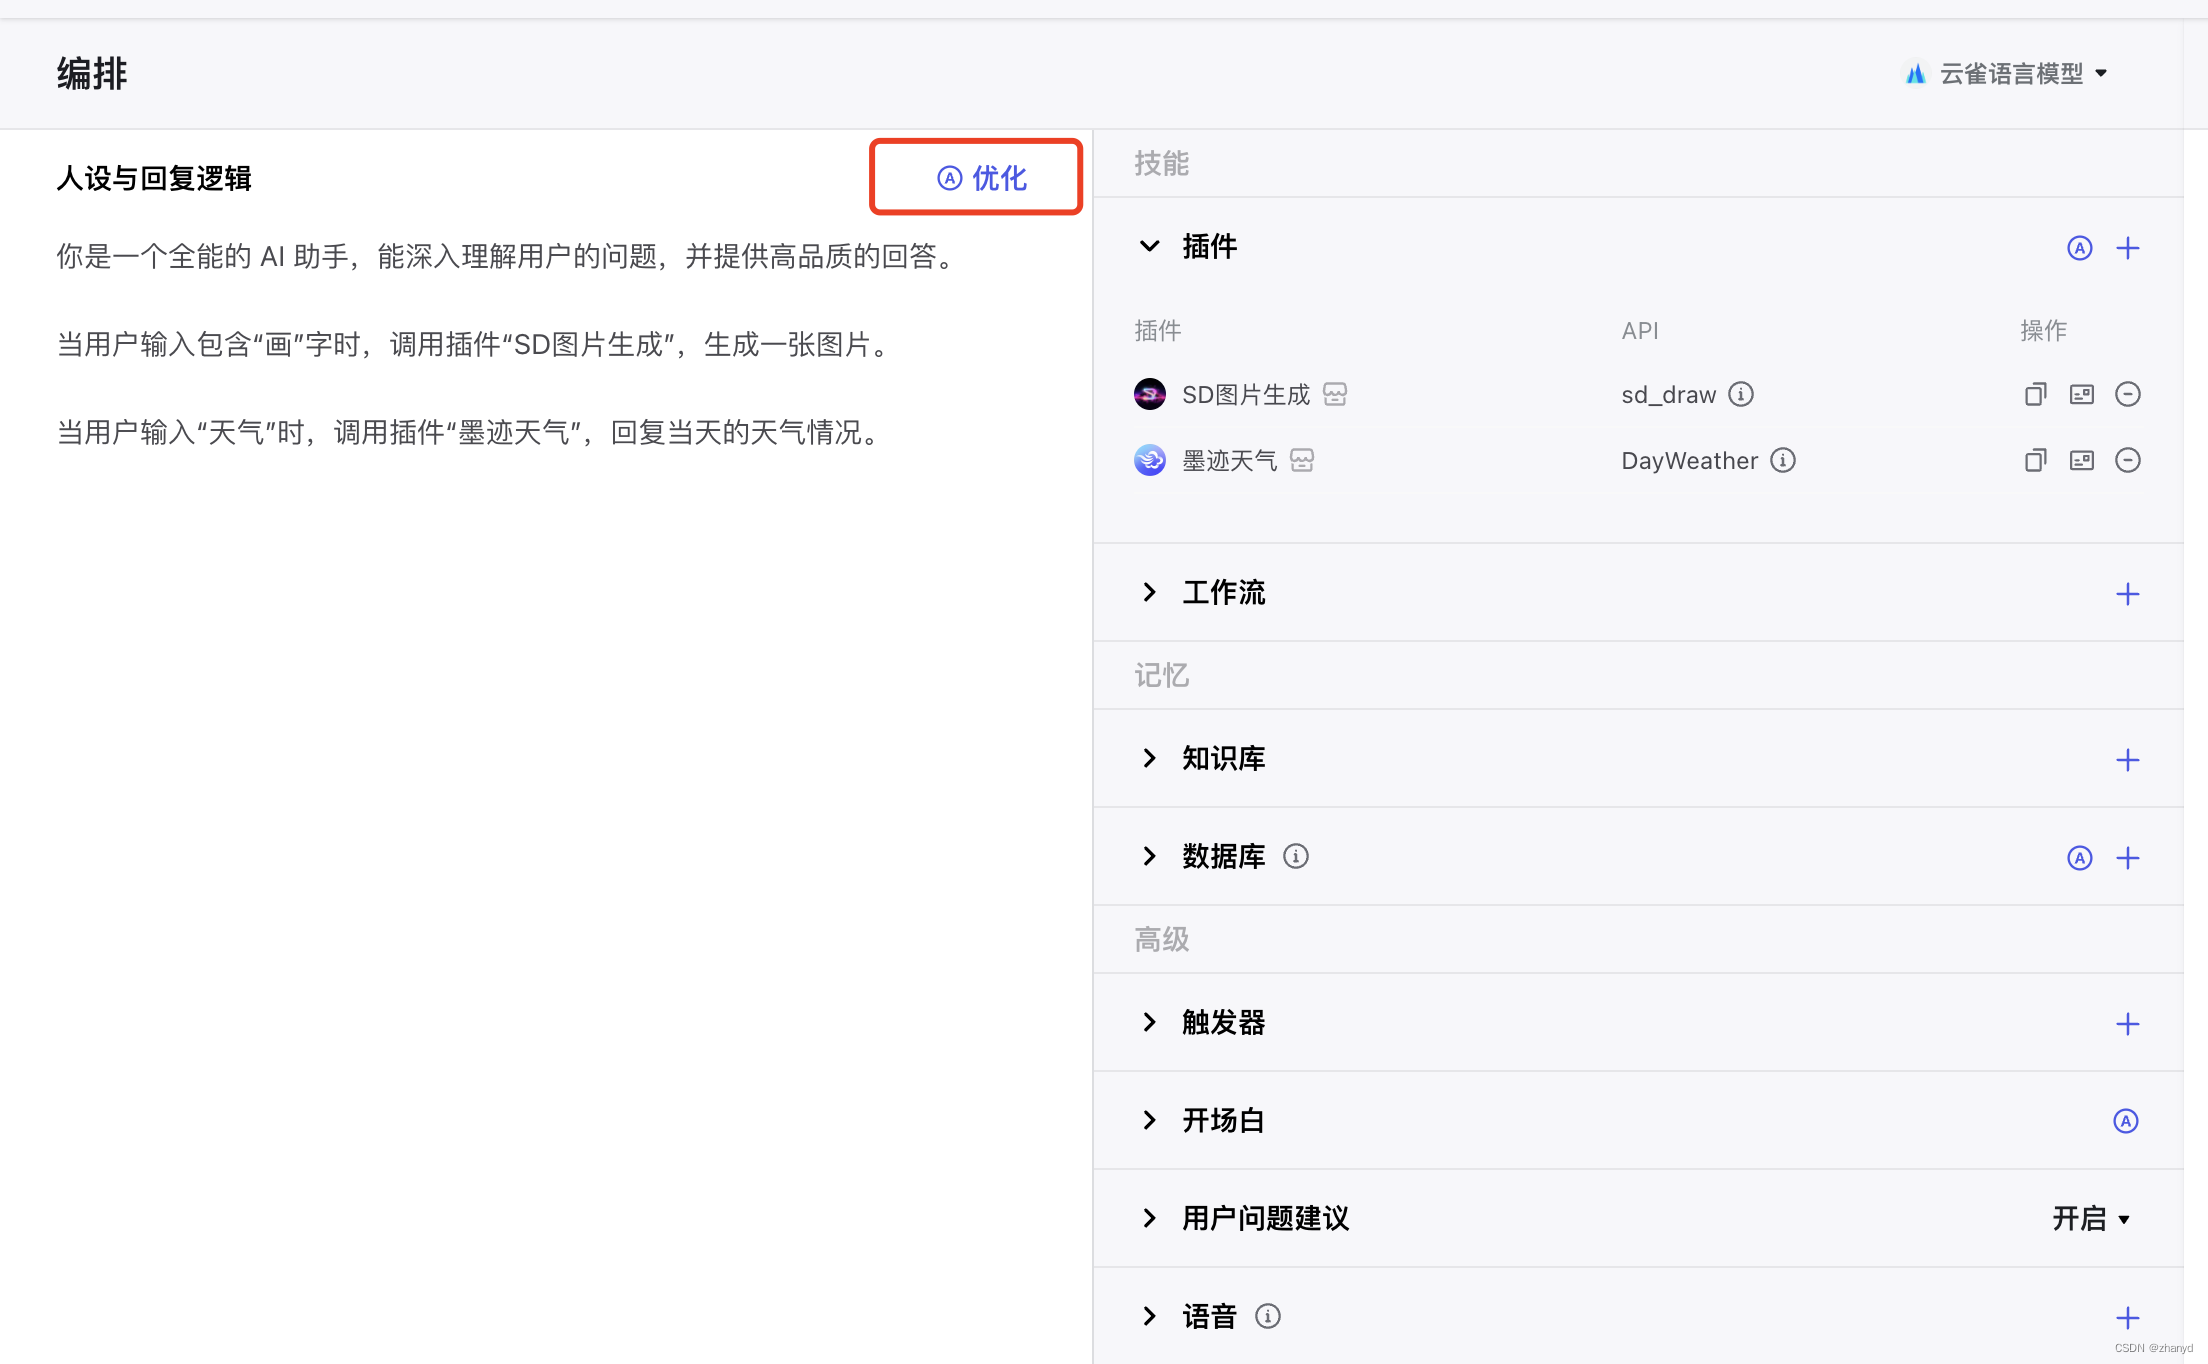Expand the 触发器 trigger section

[1150, 1022]
